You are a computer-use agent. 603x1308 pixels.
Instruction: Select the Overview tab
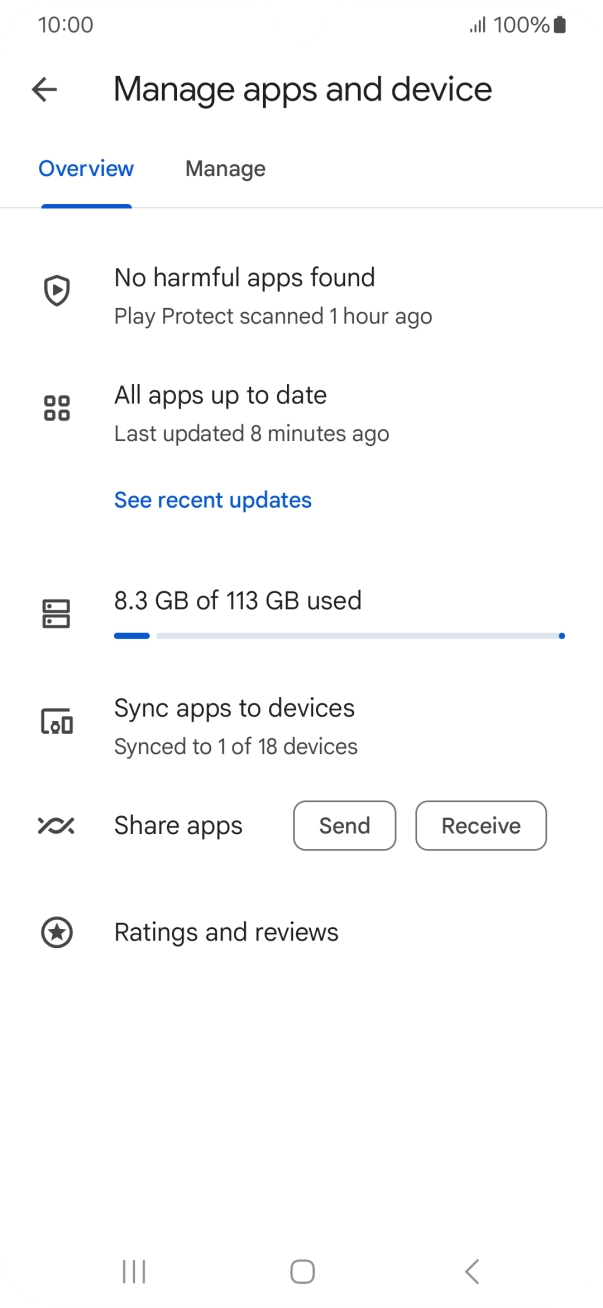point(86,169)
